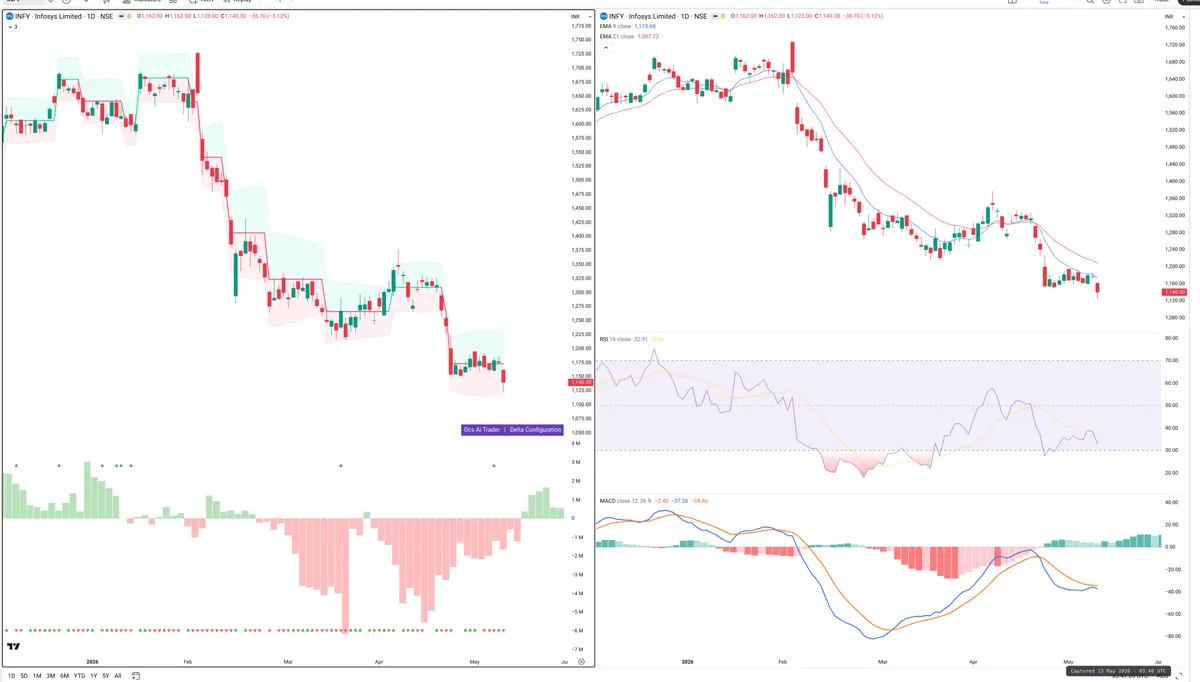Click the Ocs Ai Trader Delta Configuration label
Image resolution: width=1200 pixels, height=682 pixels.
tap(512, 430)
